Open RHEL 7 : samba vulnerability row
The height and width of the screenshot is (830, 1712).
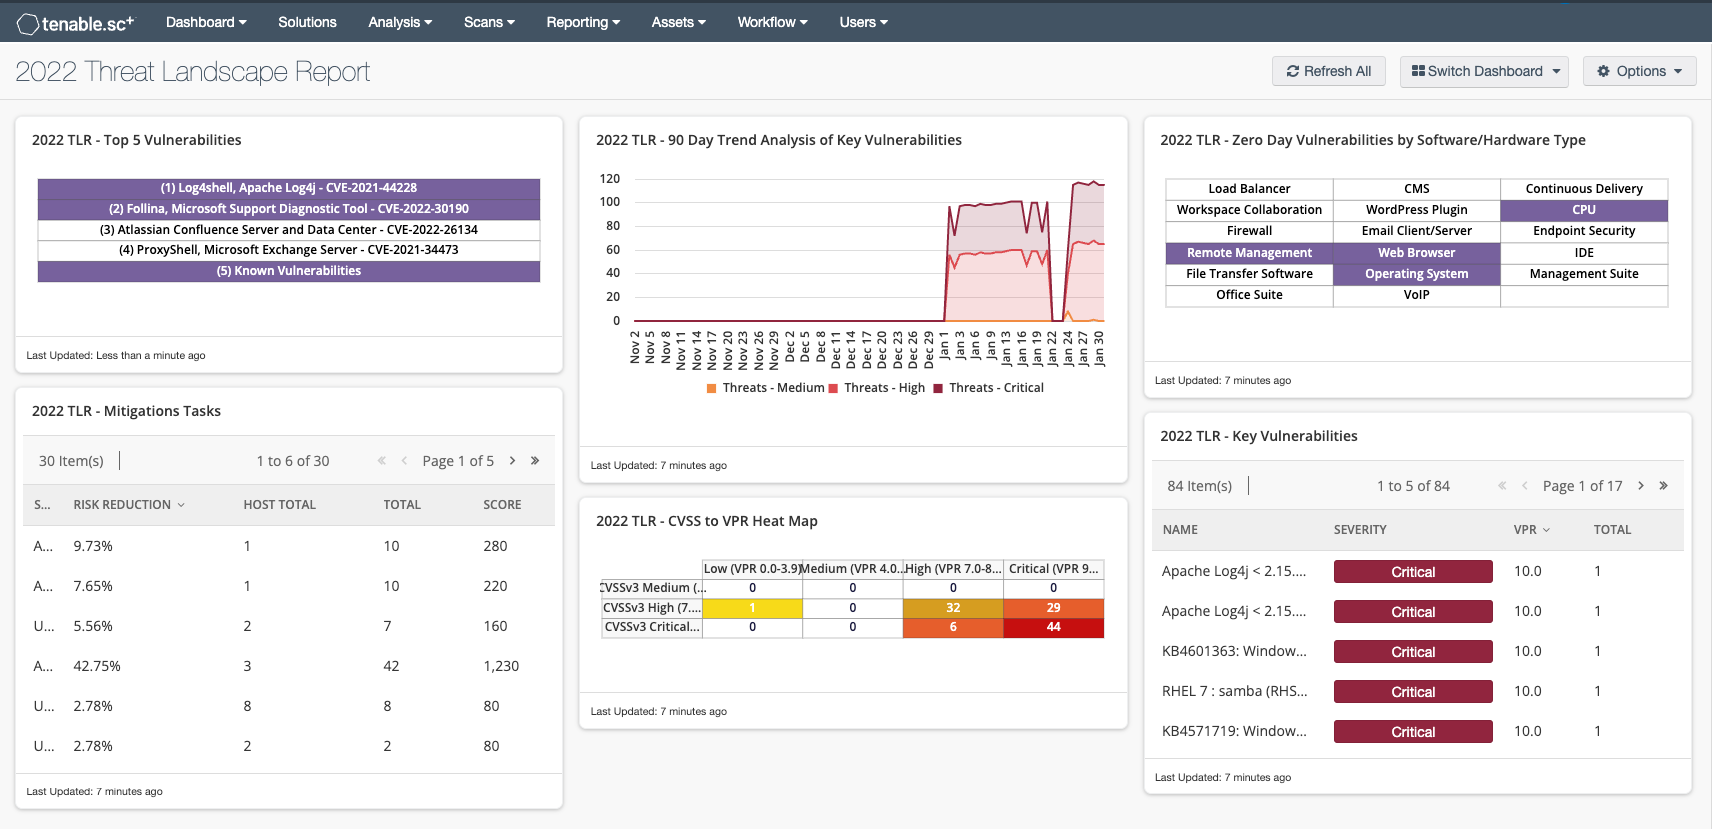(1417, 691)
